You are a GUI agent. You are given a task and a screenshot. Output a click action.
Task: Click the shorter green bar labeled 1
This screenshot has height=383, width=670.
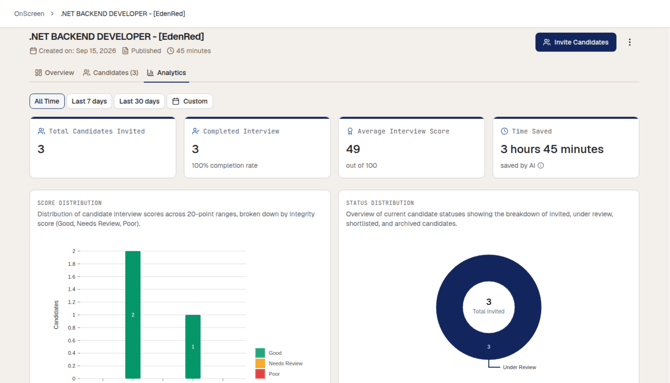pyautogui.click(x=193, y=347)
